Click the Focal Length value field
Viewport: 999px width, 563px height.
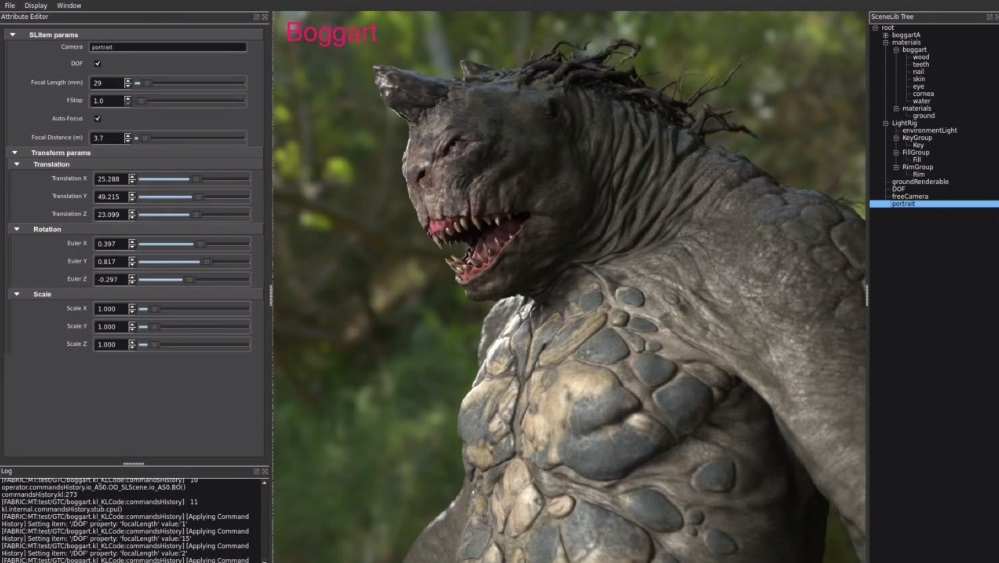pos(107,83)
